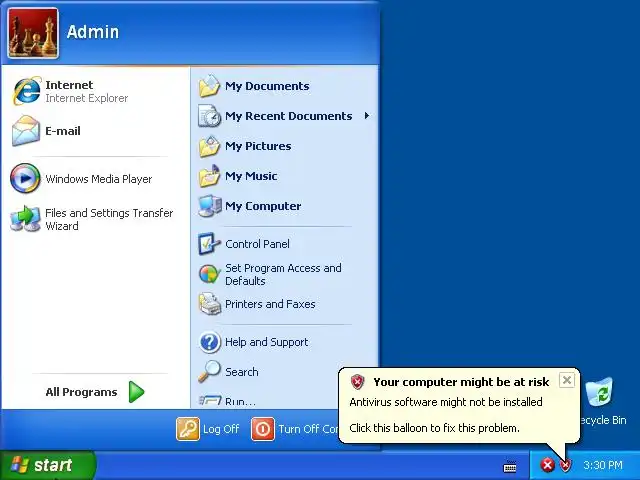This screenshot has height=480, width=640.
Task: Click the Log Off key icon
Action: [x=188, y=429]
